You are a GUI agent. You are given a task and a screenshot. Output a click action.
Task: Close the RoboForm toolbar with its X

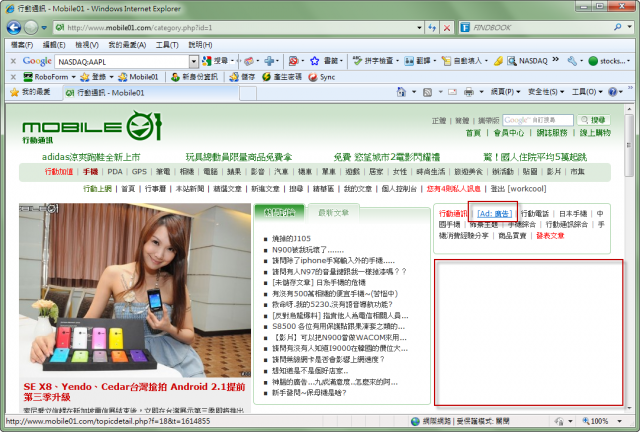pyautogui.click(x=13, y=77)
